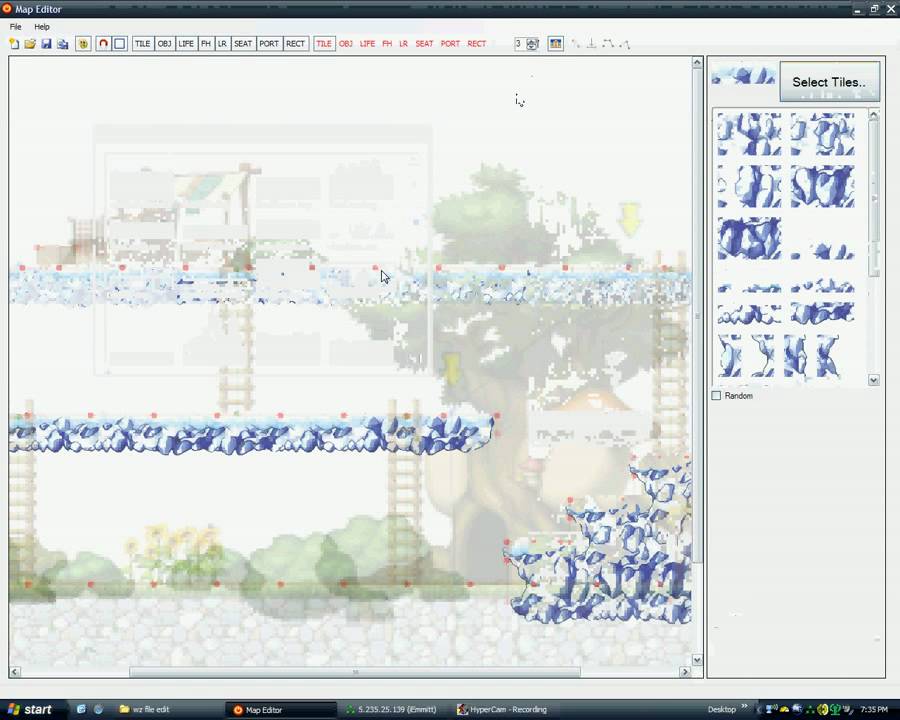Viewport: 900px width, 720px height.
Task: Enable black SEAT edit mode
Action: [x=243, y=44]
